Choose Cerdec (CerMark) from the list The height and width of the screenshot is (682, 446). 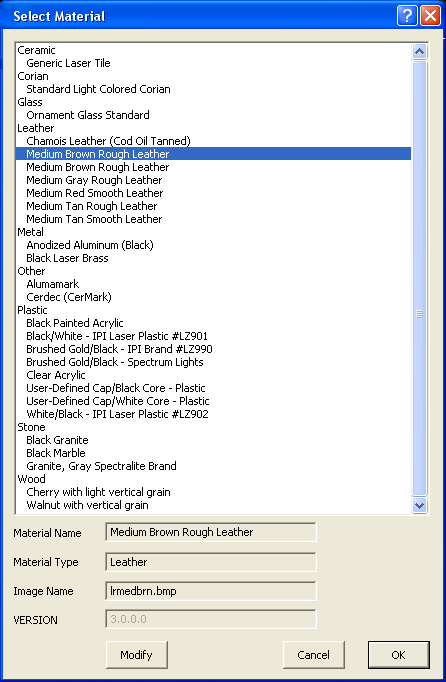click(x=69, y=297)
